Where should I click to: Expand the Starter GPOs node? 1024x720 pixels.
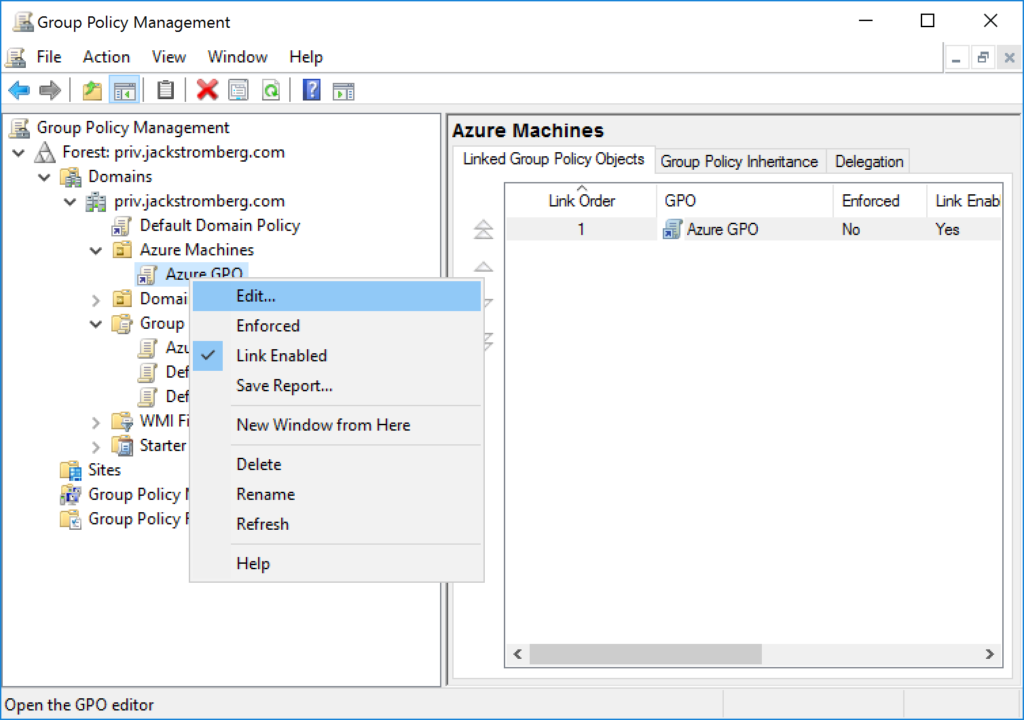[95, 445]
